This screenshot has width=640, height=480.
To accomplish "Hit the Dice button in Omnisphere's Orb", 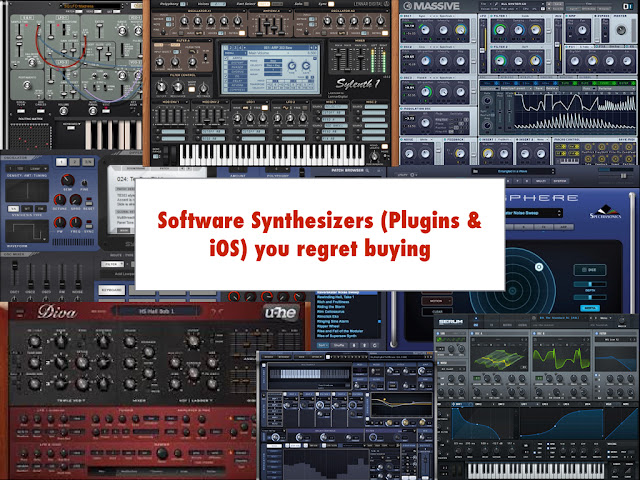I will pos(590,270).
